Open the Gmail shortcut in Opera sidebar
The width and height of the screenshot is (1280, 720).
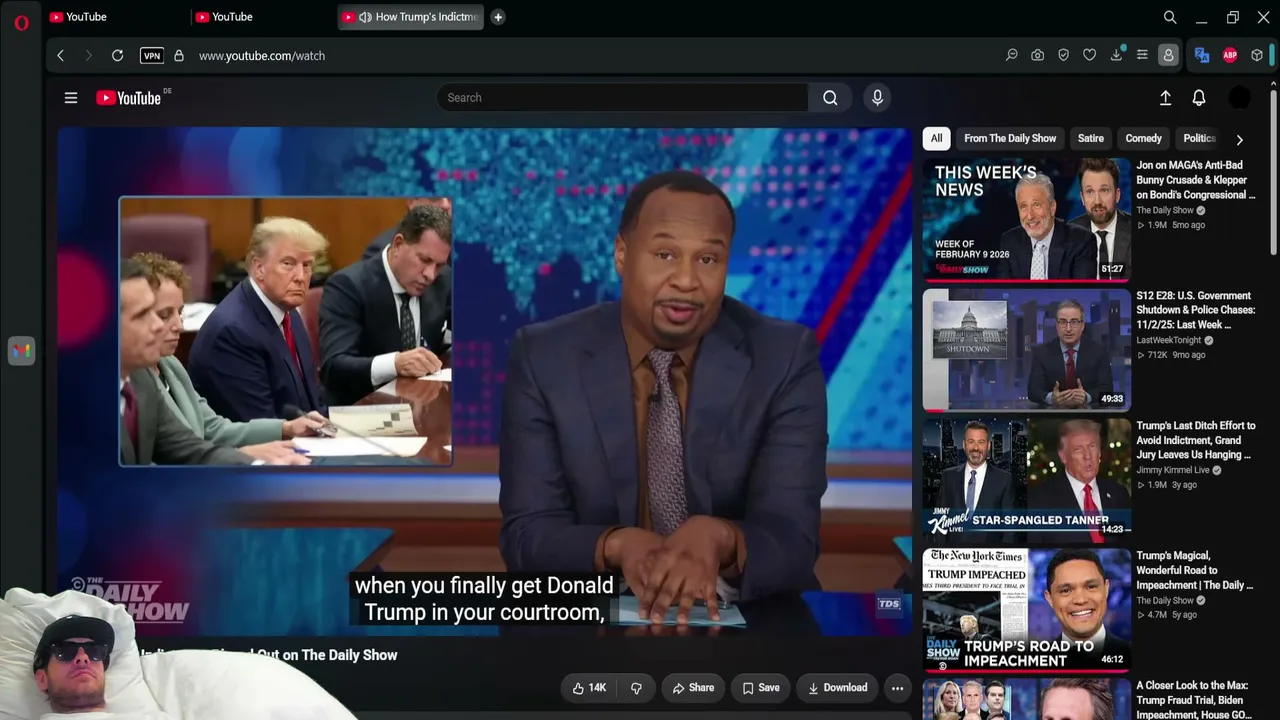pyautogui.click(x=21, y=351)
